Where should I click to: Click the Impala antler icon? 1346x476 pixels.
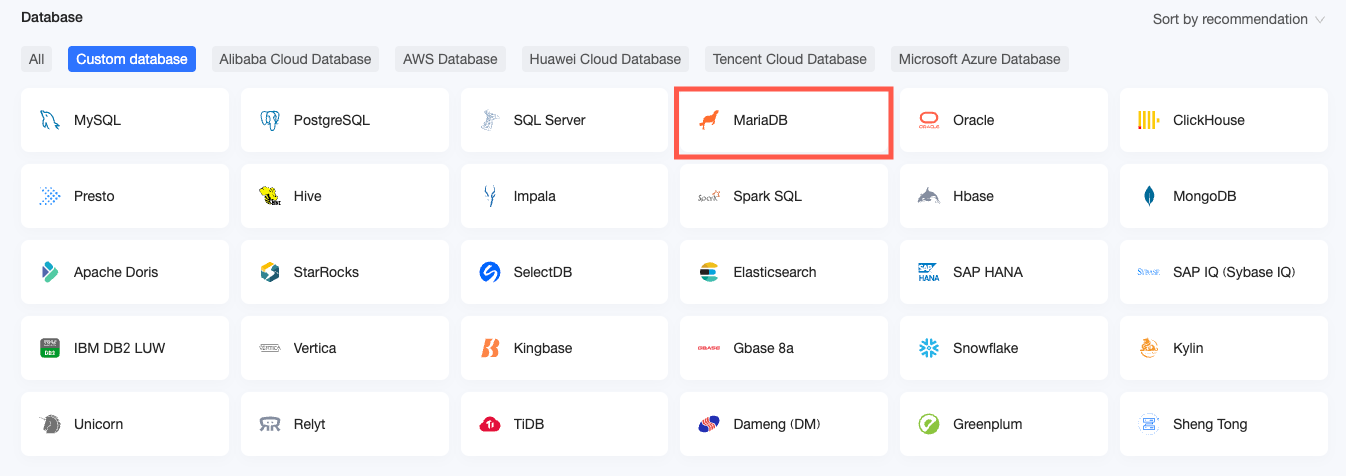(x=489, y=196)
